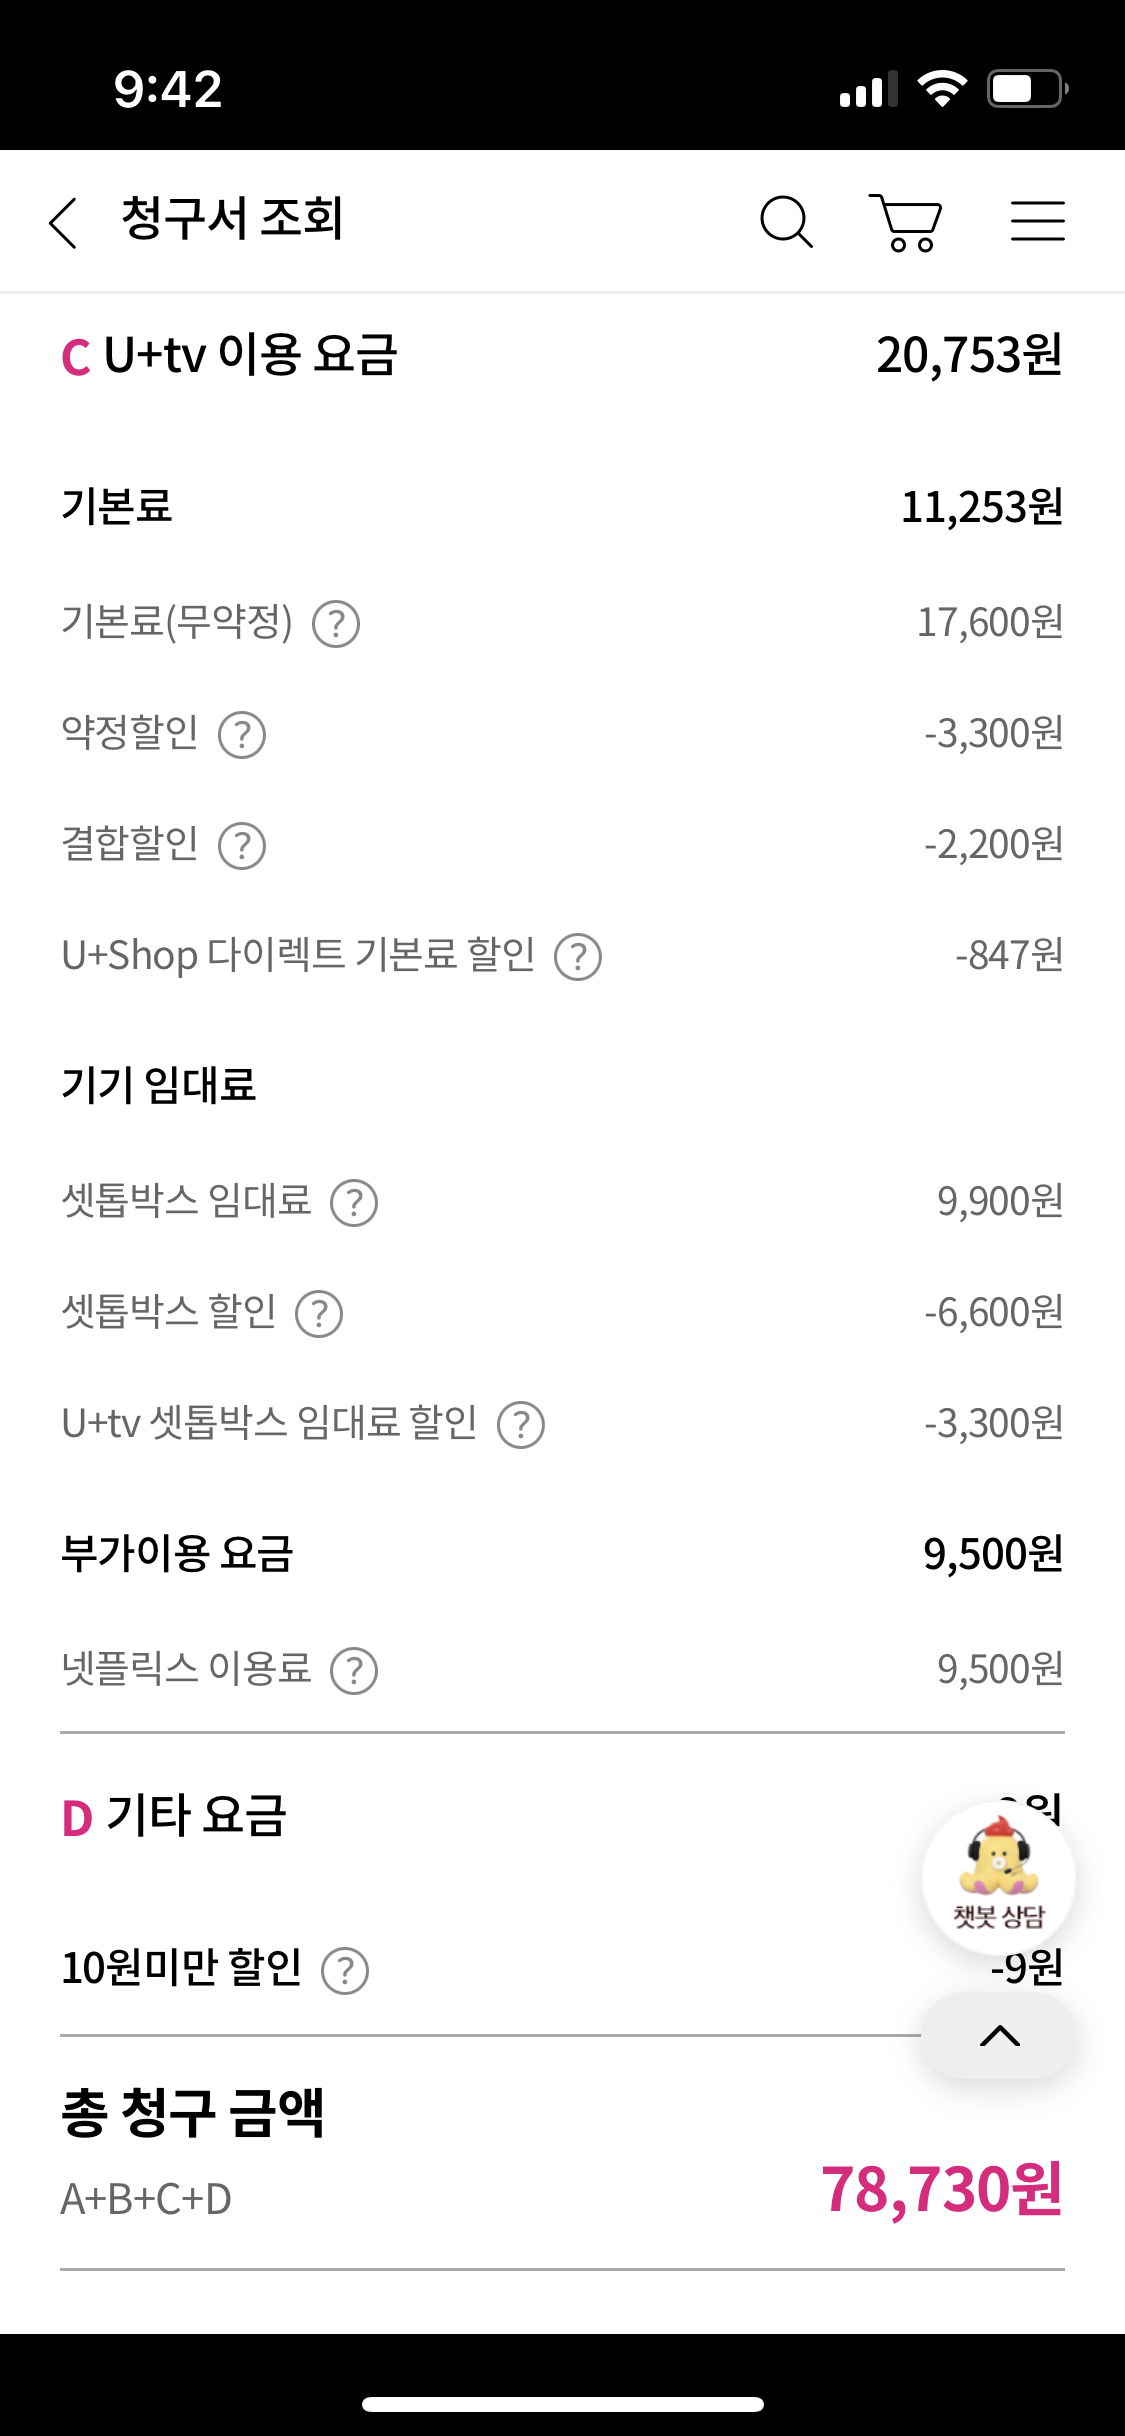1125x2436 pixels.
Task: Show help for U+tv 셋톱박스 임대료 할인
Action: tap(521, 1425)
